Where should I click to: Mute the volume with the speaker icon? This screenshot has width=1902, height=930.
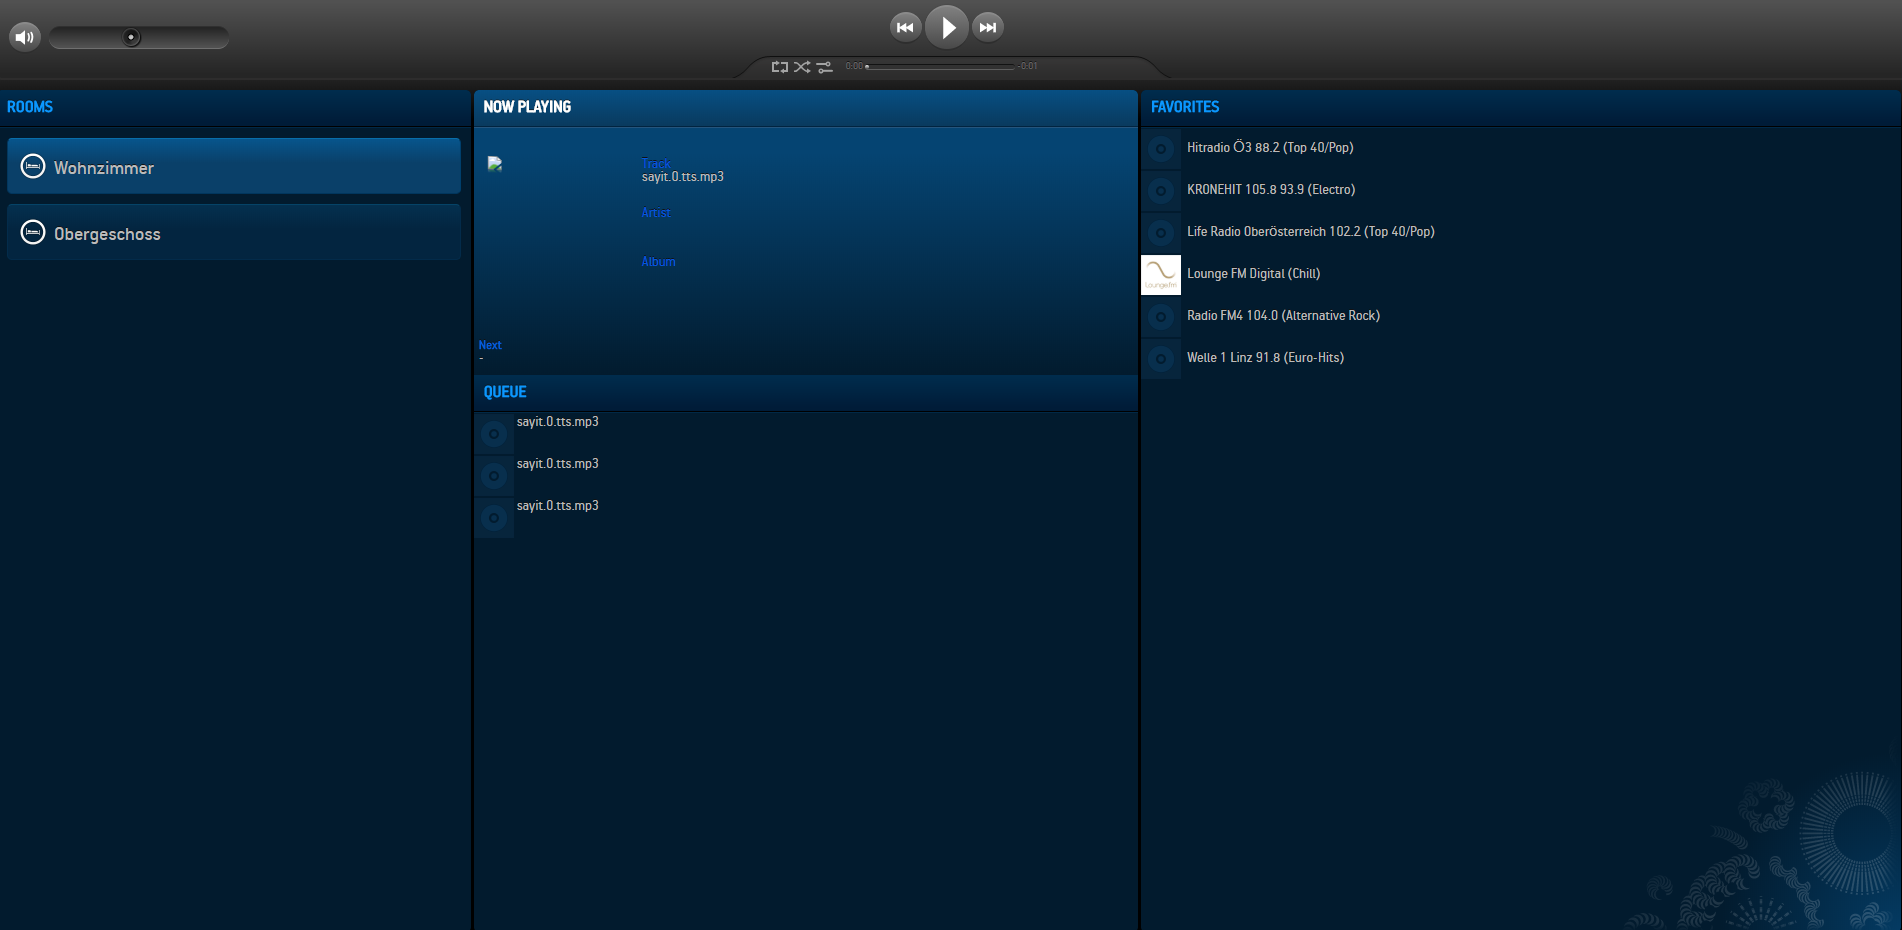pos(24,37)
